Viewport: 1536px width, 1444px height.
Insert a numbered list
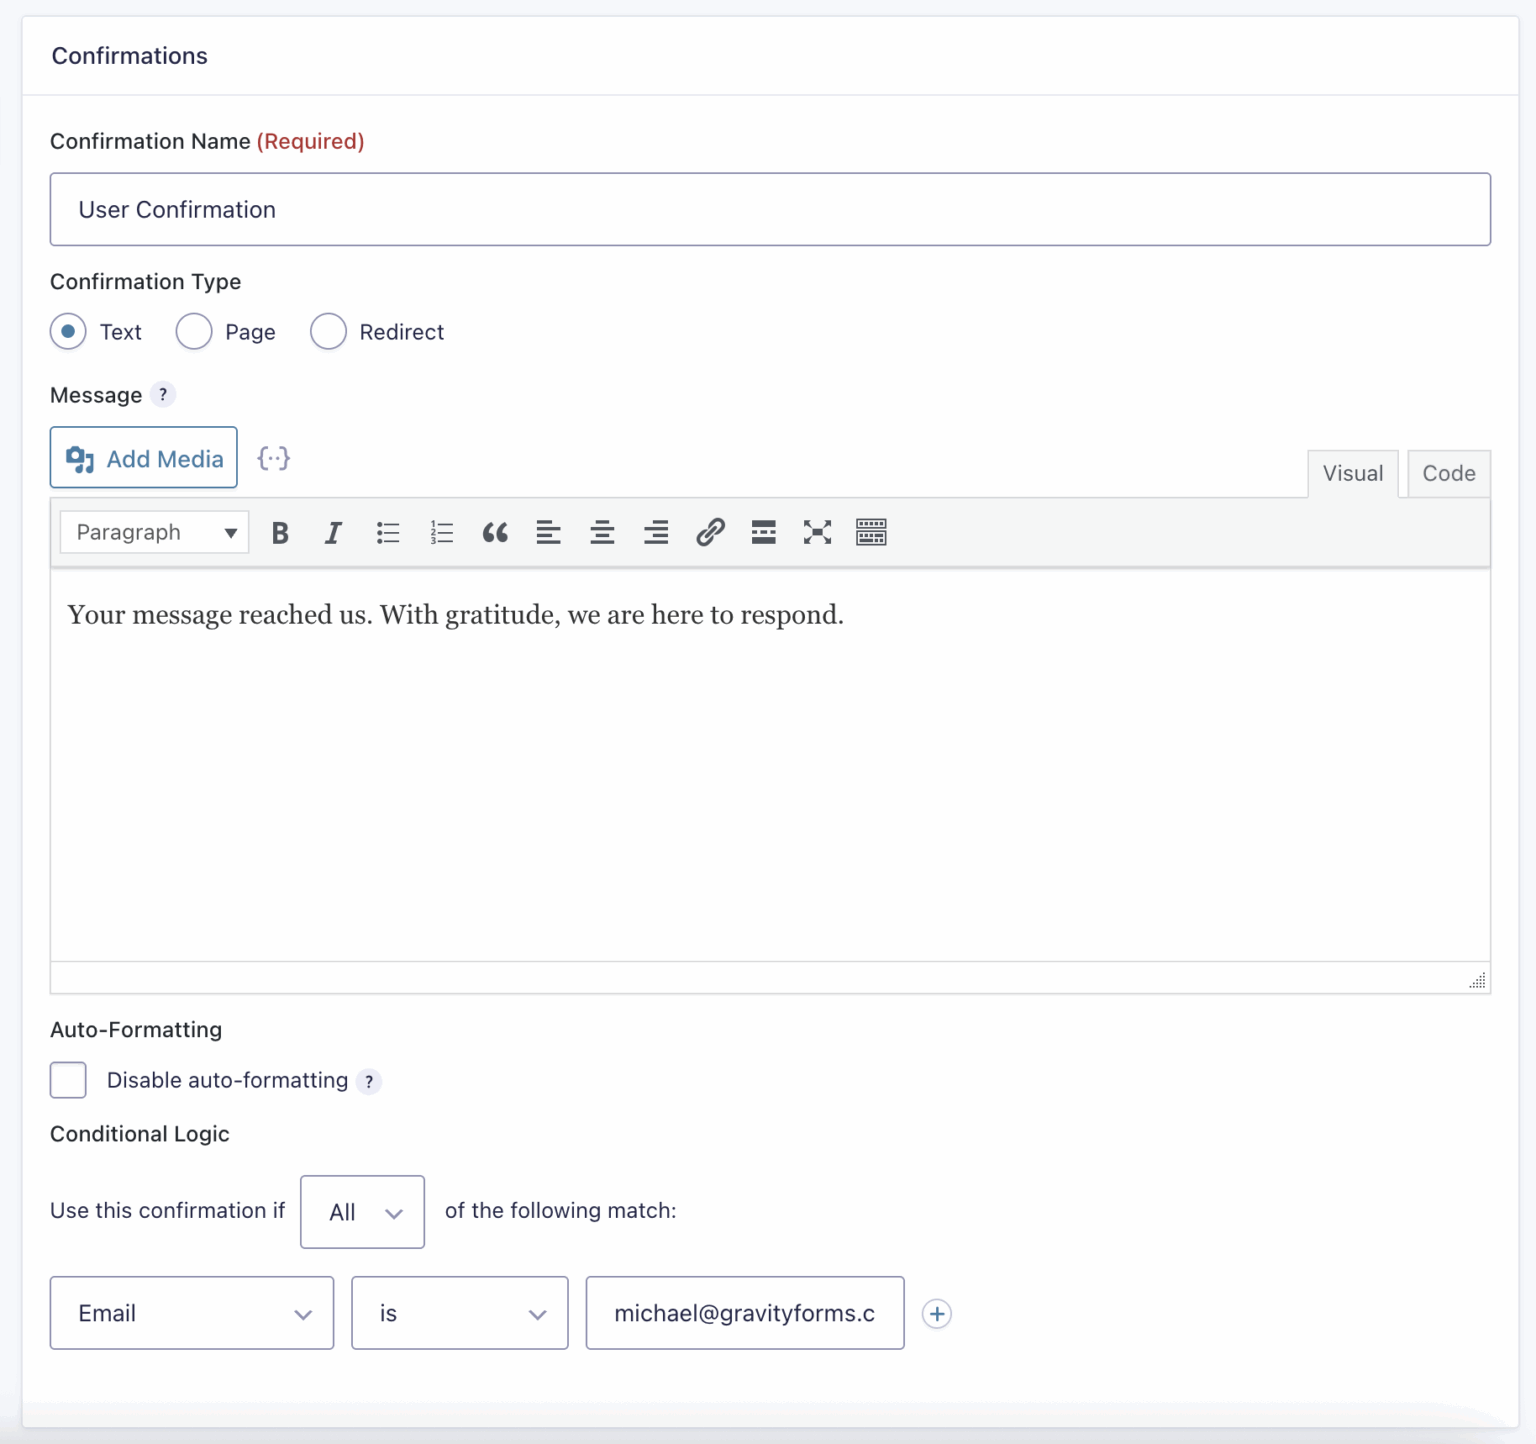point(441,532)
